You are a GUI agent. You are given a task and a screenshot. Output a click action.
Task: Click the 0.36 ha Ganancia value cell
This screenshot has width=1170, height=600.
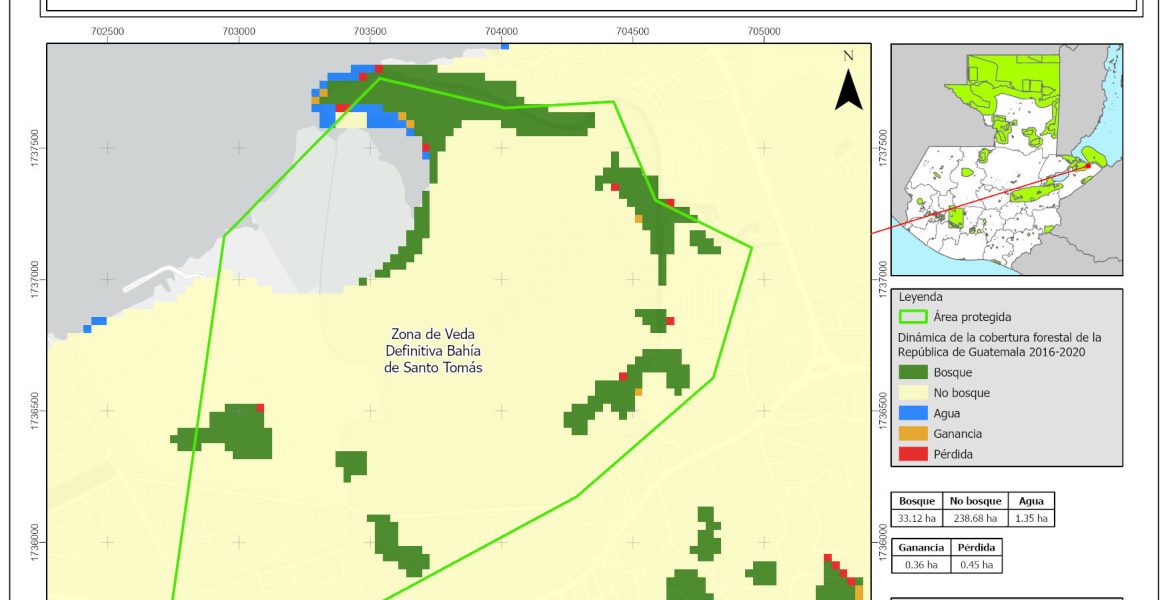[x=917, y=564]
